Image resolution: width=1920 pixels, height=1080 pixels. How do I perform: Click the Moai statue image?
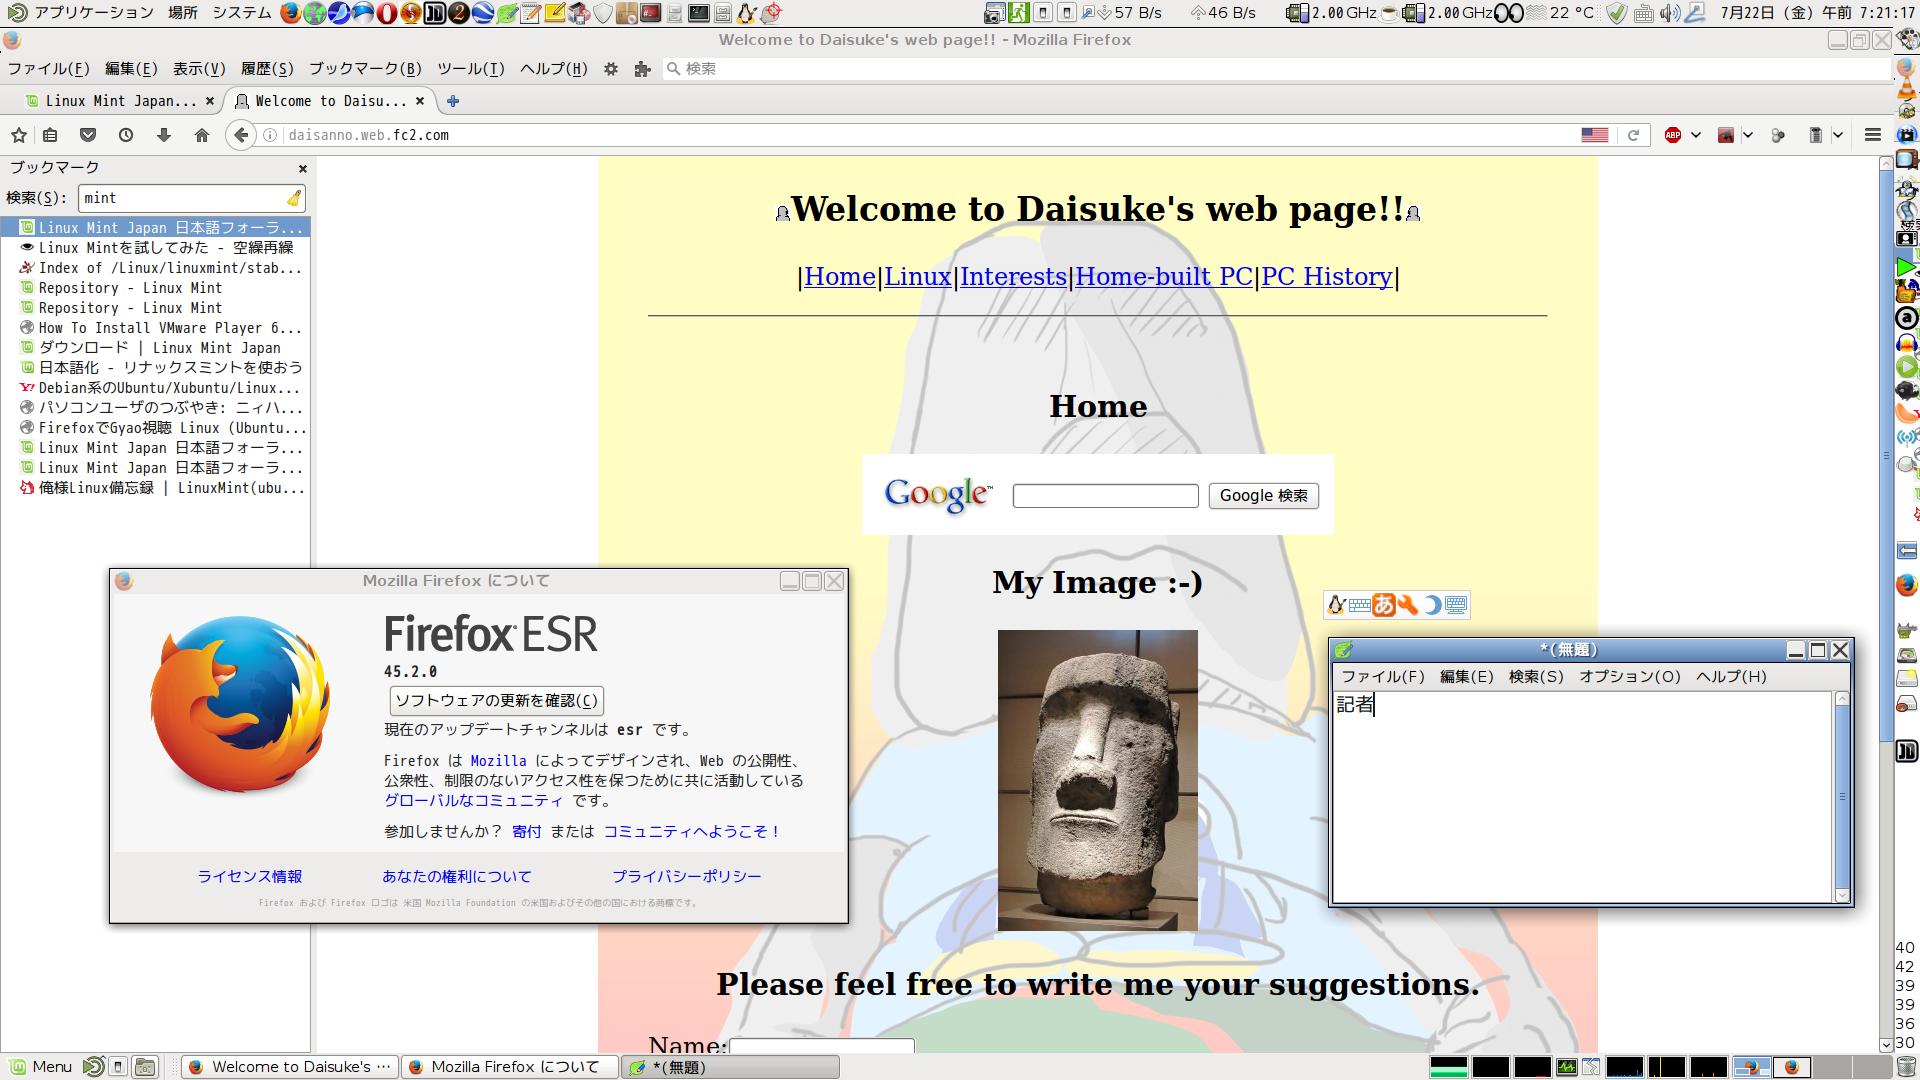1097,780
